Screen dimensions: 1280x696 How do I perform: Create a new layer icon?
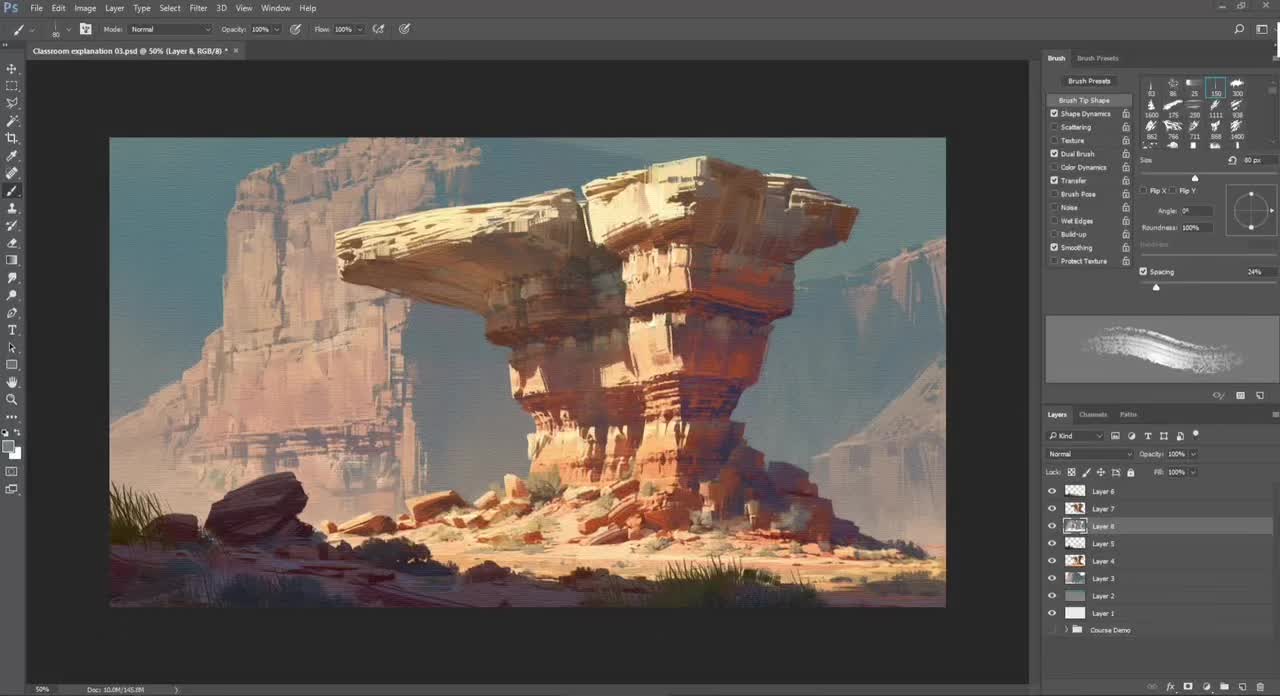pyautogui.click(x=1242, y=687)
